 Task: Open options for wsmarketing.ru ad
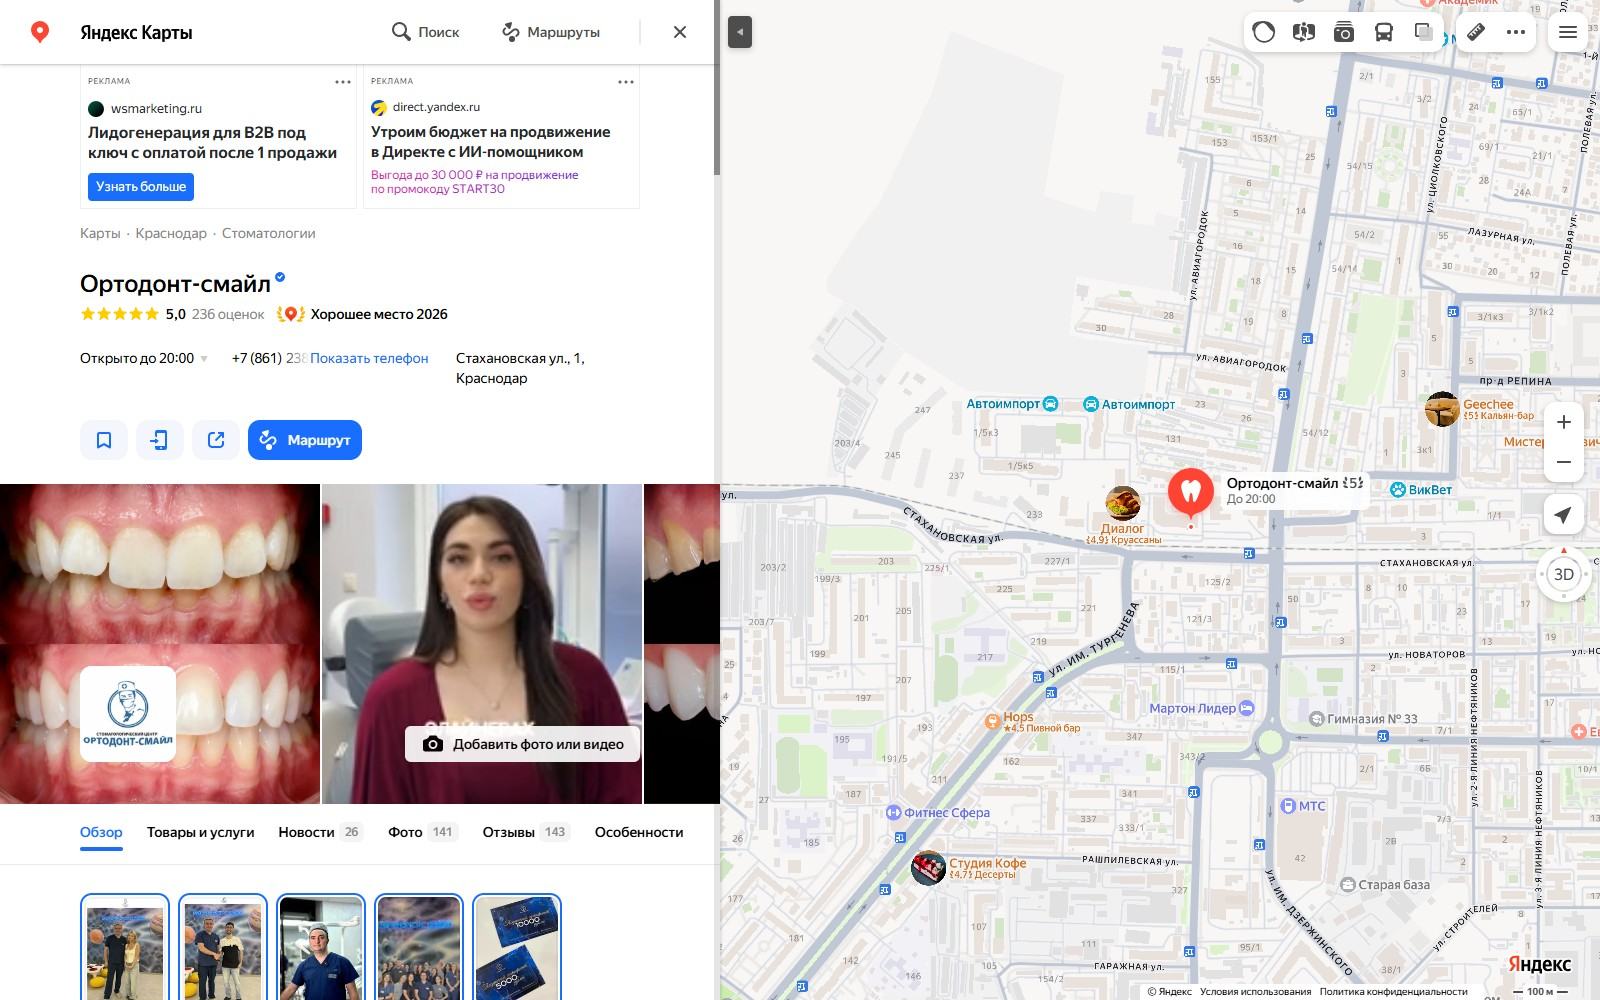pyautogui.click(x=343, y=82)
